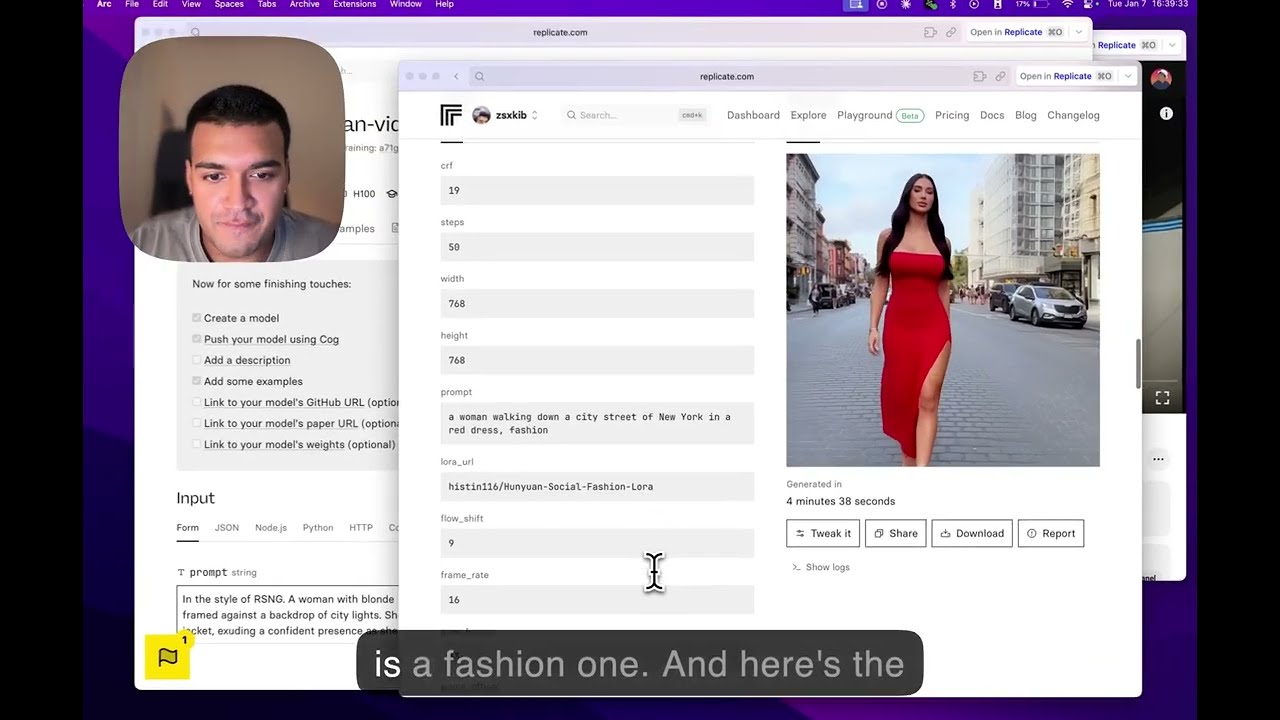Click the steps field showing 50

pos(597,247)
